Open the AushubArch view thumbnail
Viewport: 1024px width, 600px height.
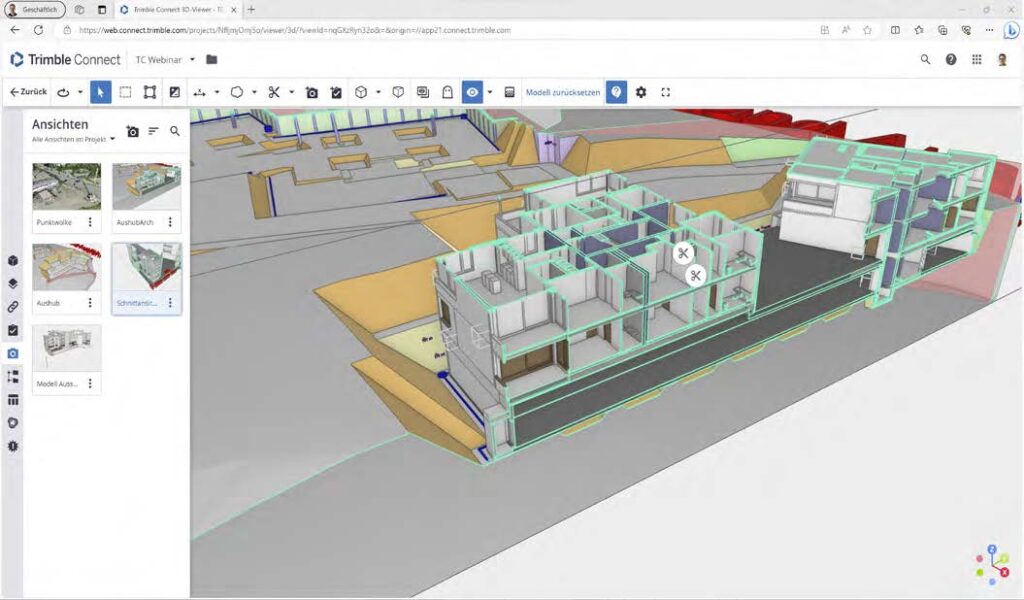point(146,187)
